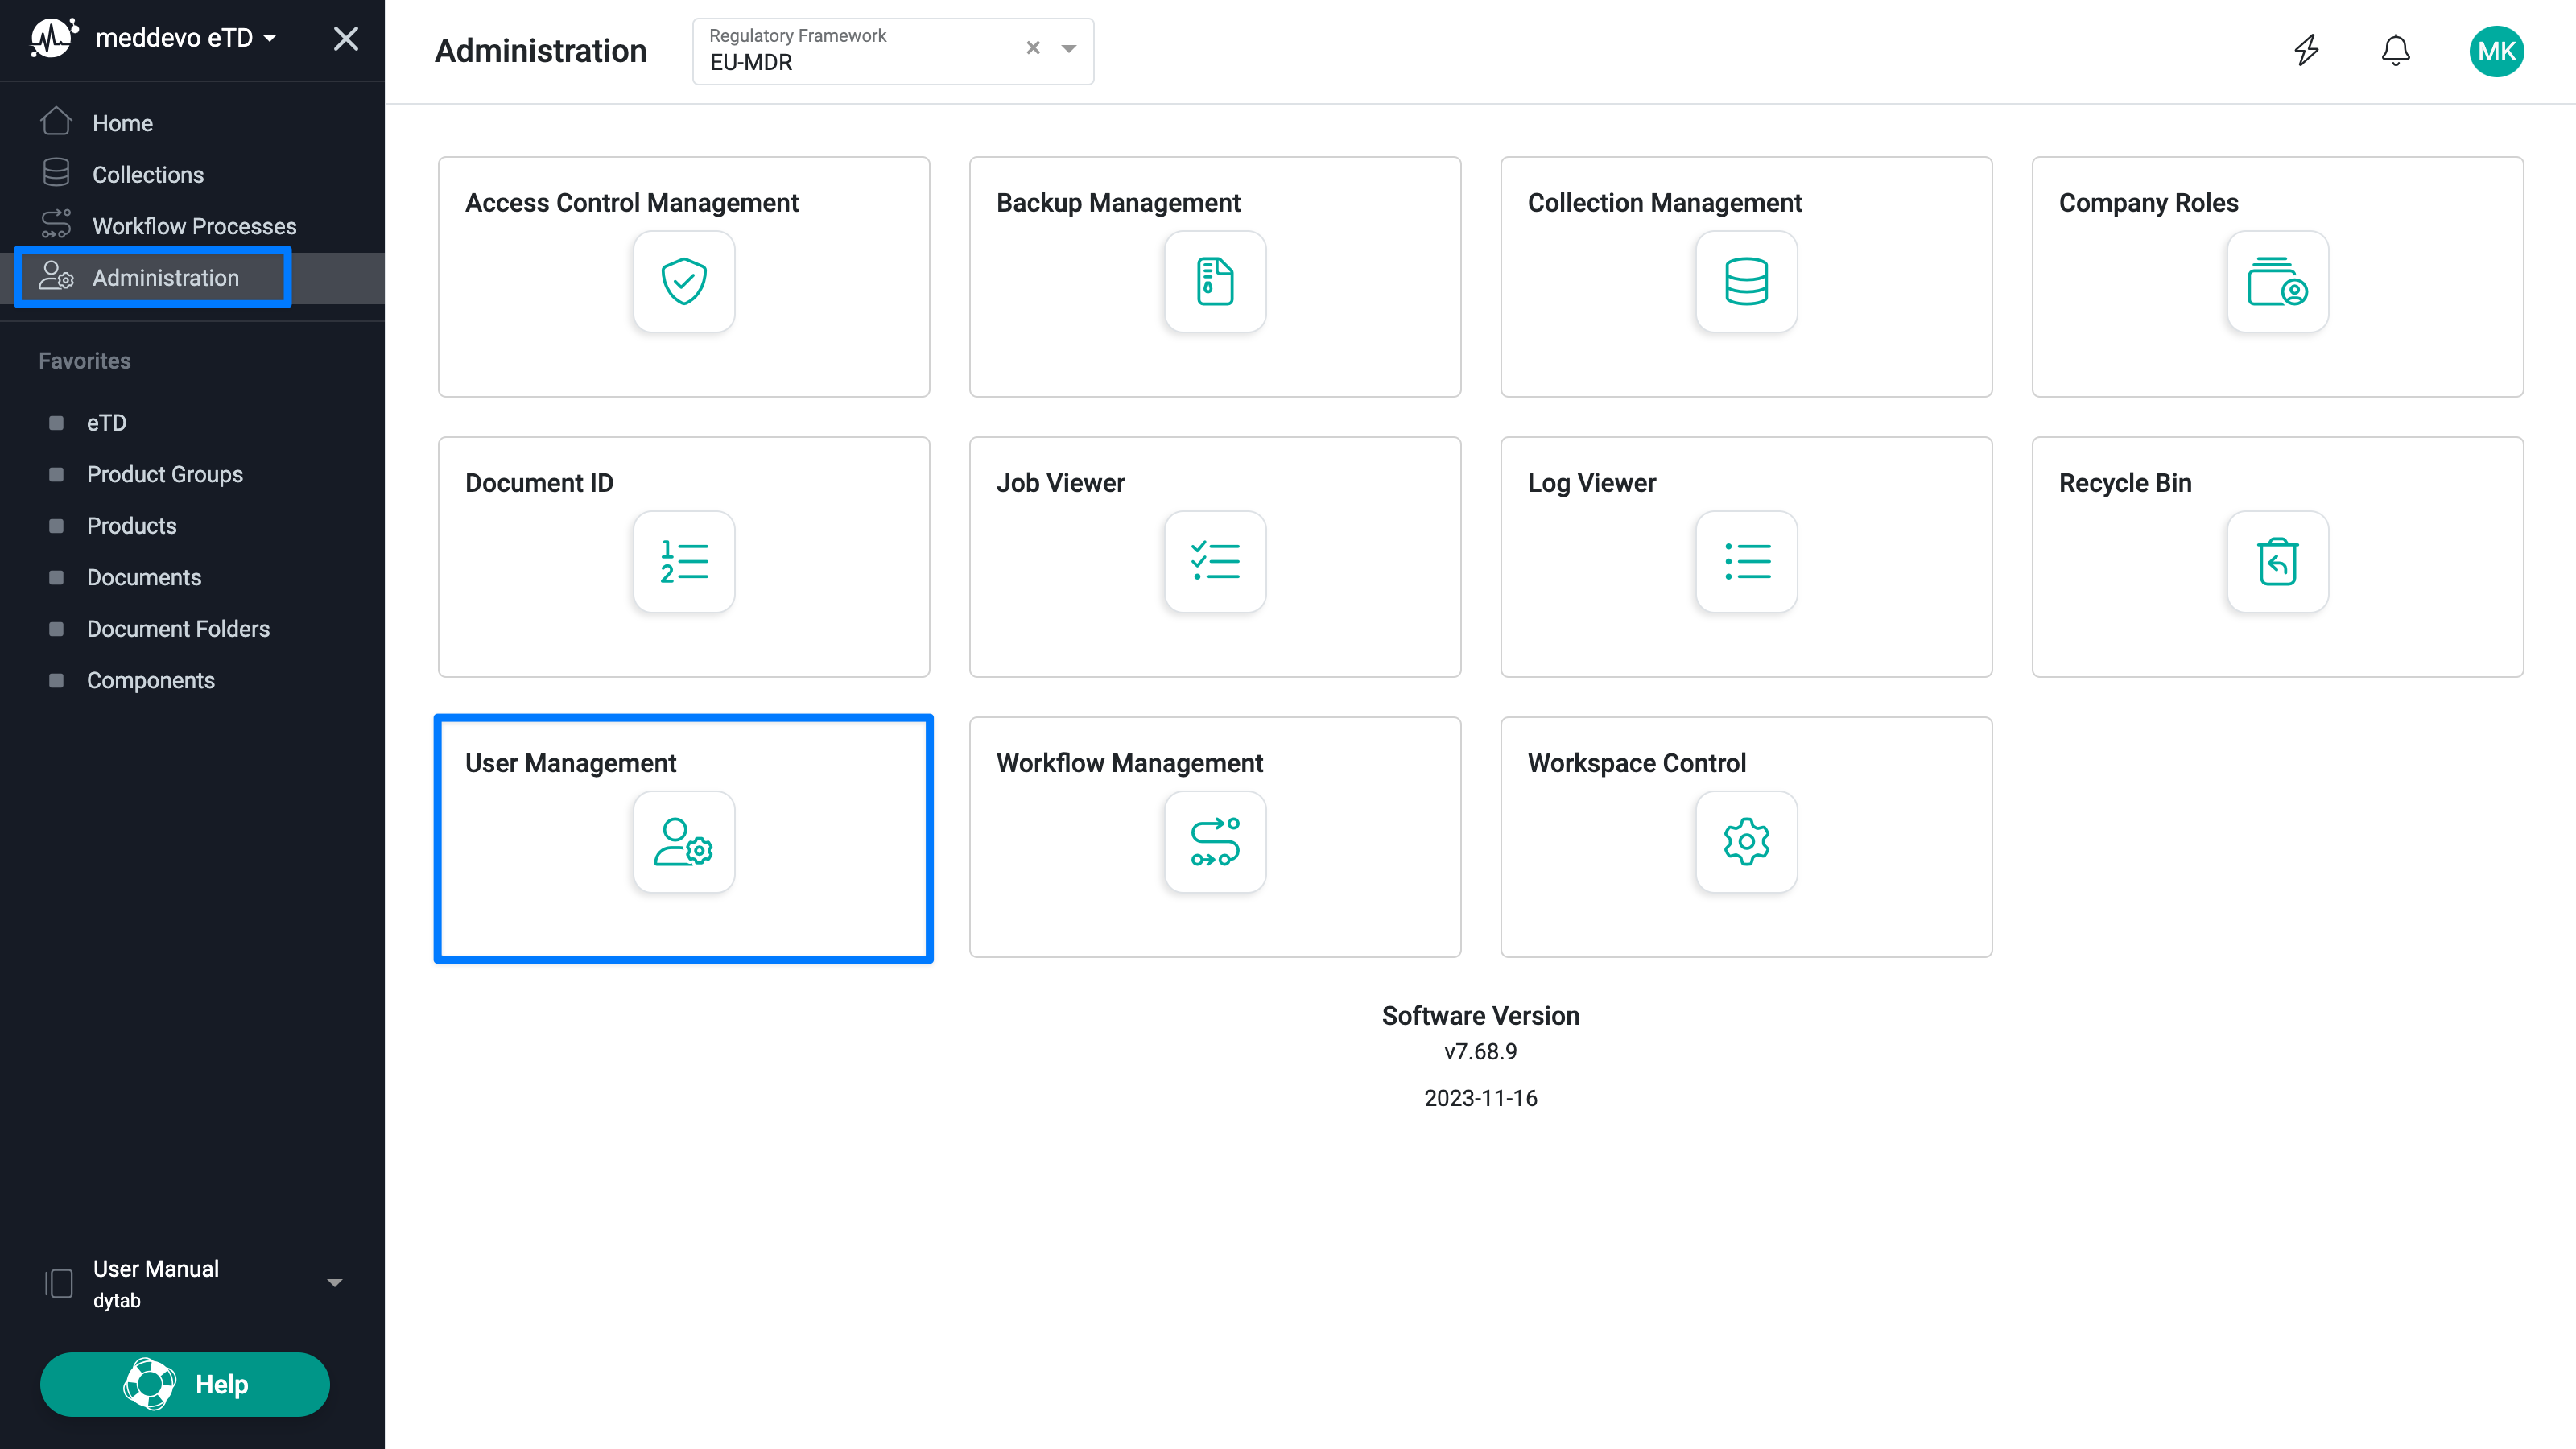Screen dimensions: 2576x1449
Task: Click the lightning bolt quick actions icon
Action: 2306,50
